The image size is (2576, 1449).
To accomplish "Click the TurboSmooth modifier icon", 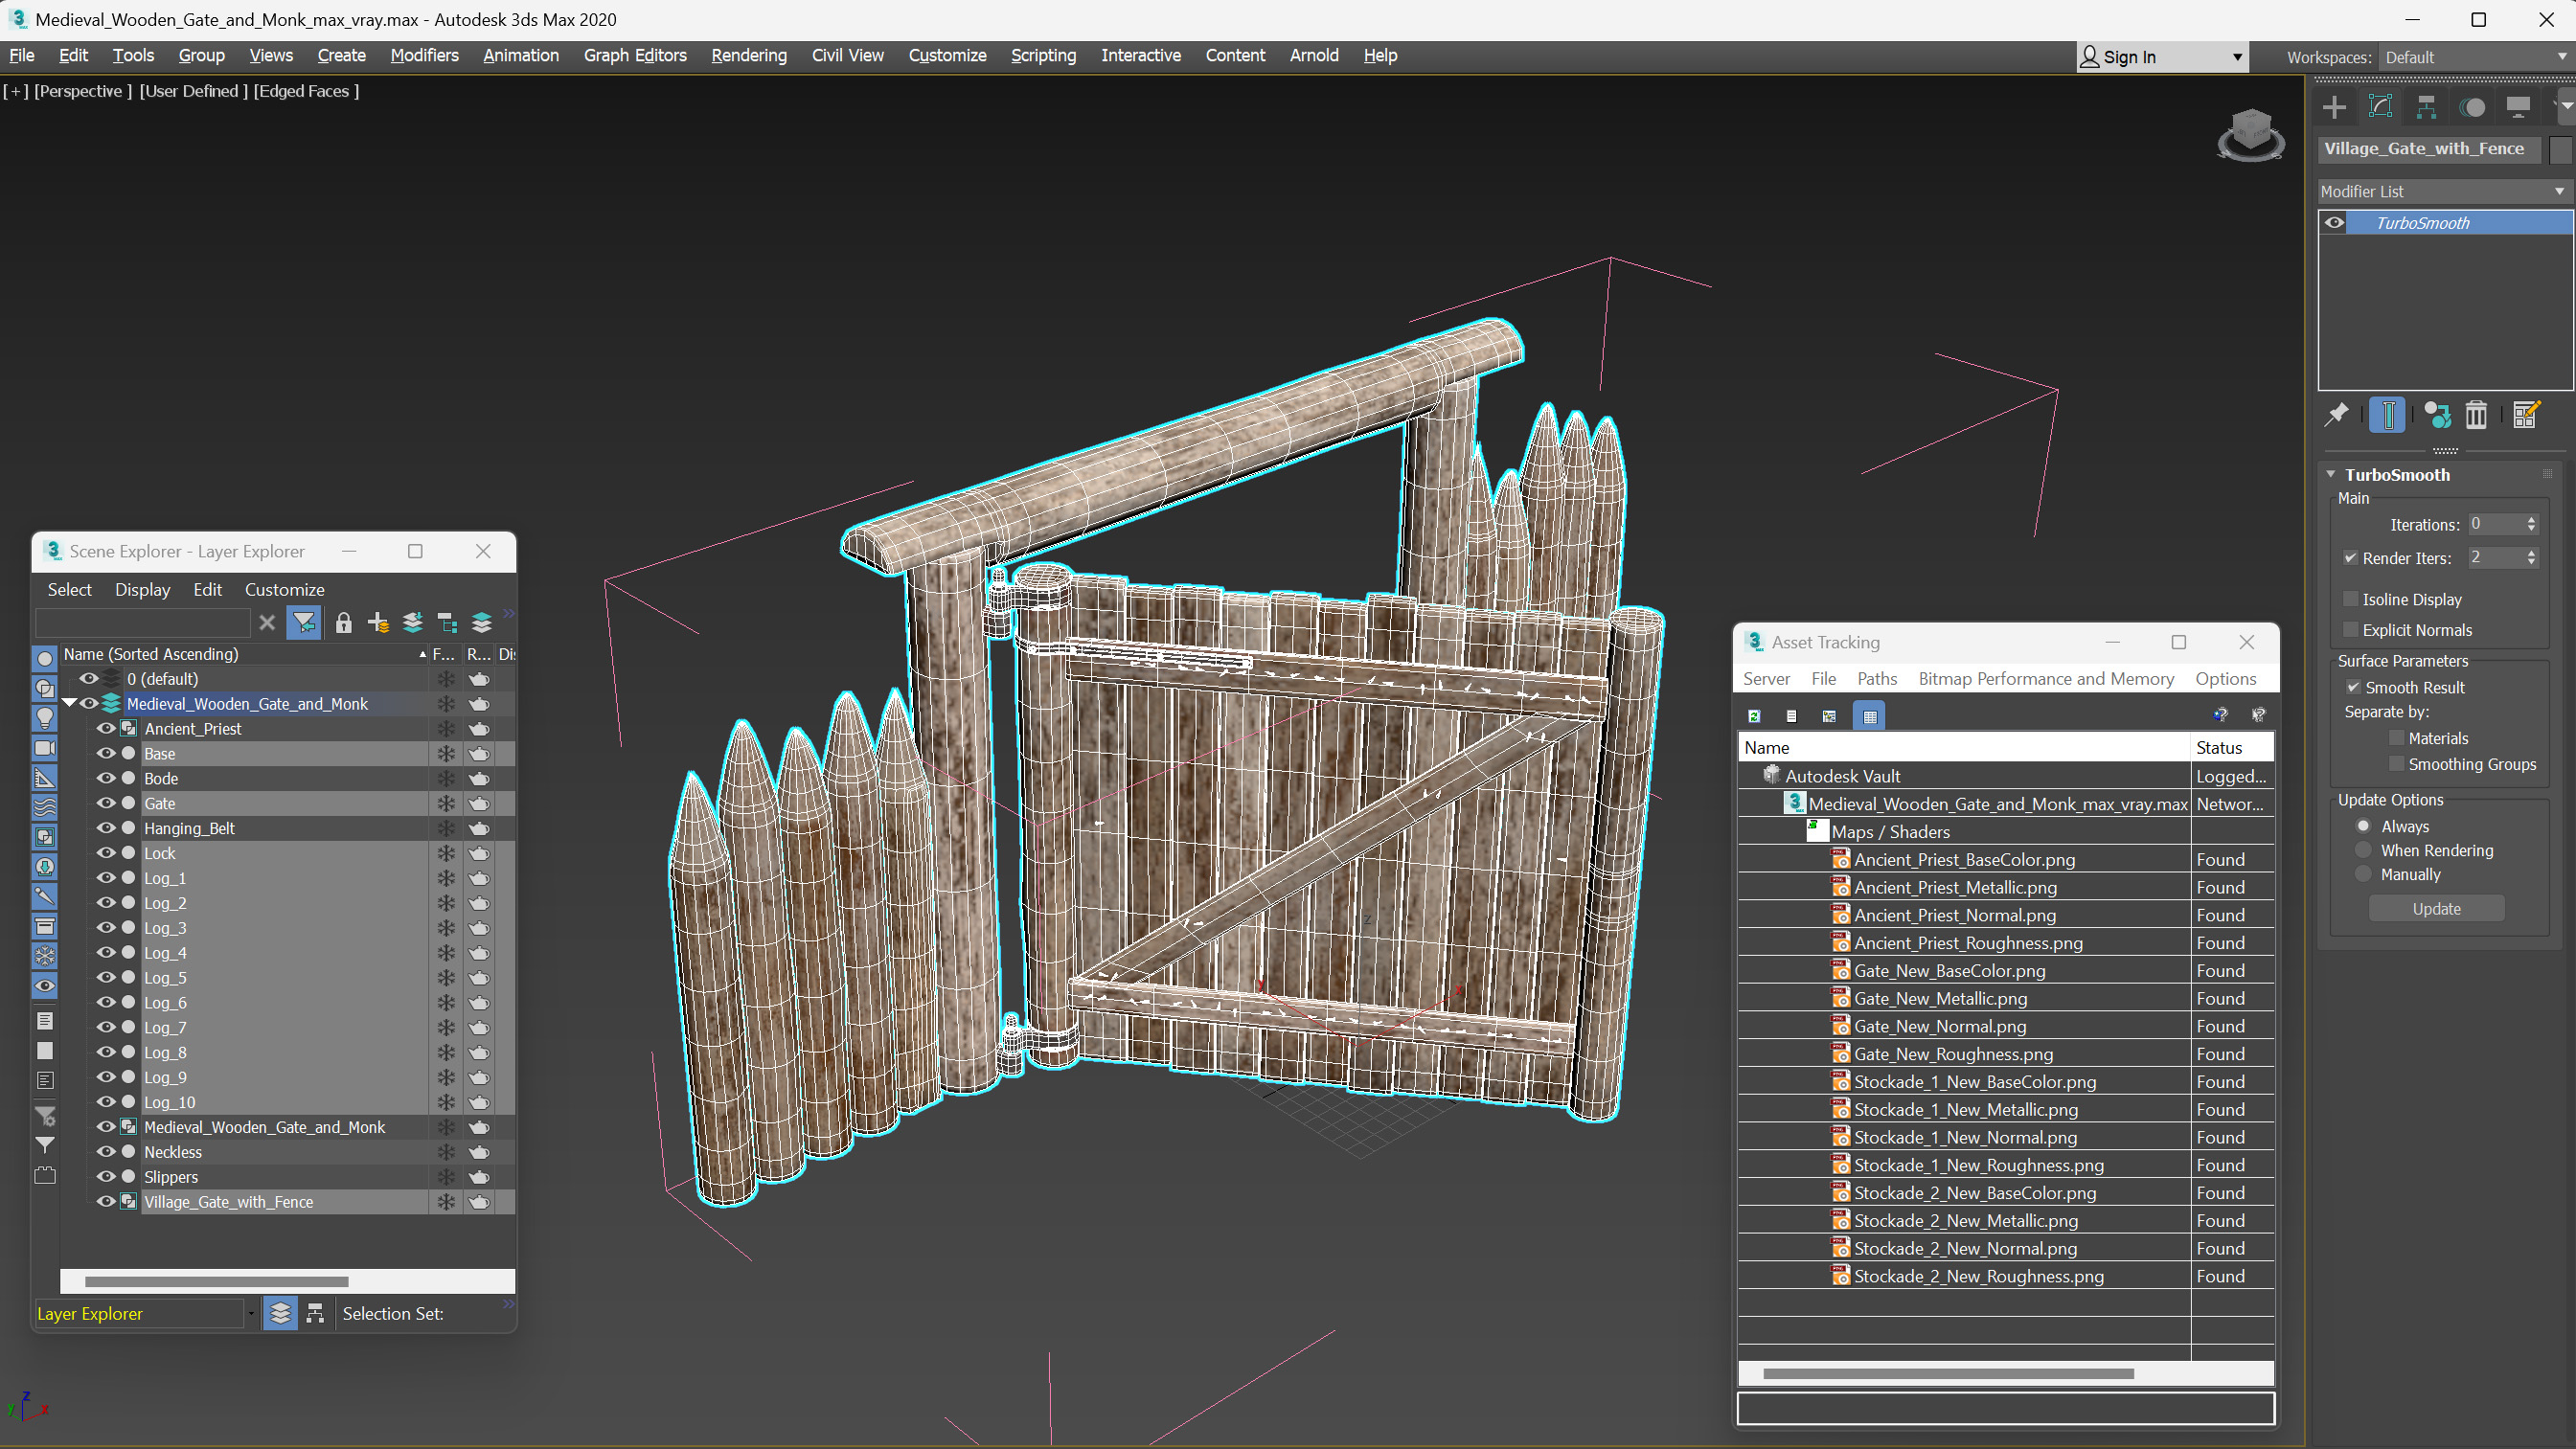I will coord(2336,223).
